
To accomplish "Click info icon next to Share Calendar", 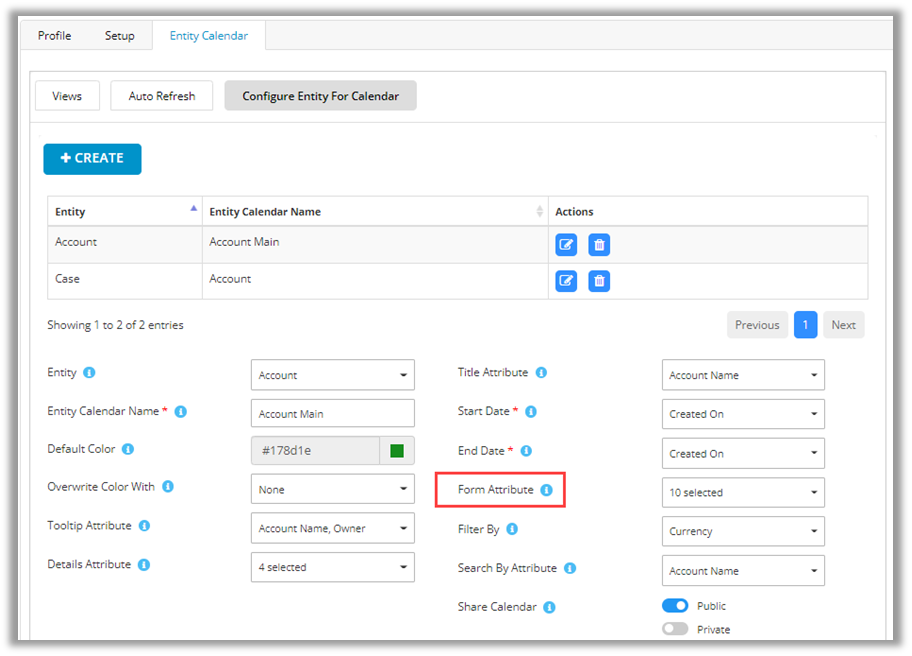I will tap(549, 607).
